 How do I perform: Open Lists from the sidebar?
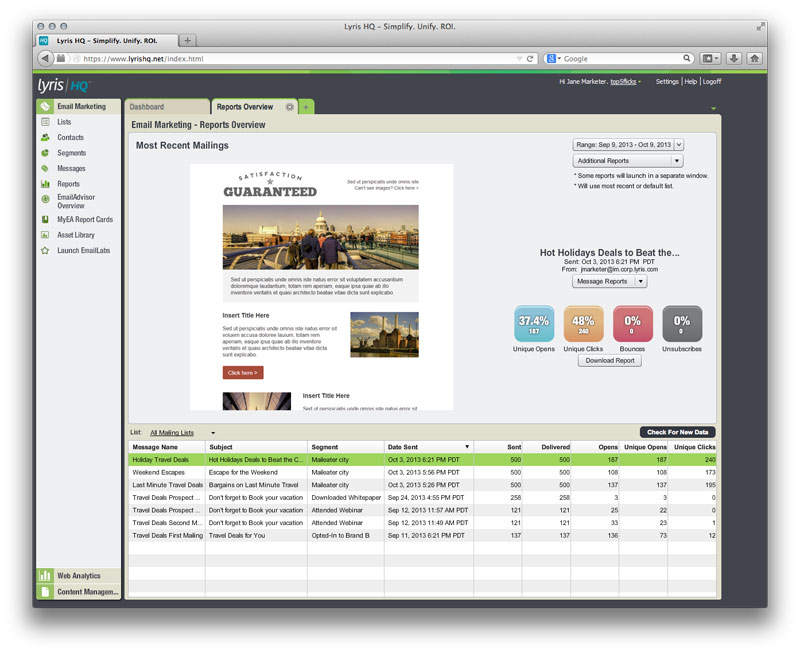click(x=64, y=122)
